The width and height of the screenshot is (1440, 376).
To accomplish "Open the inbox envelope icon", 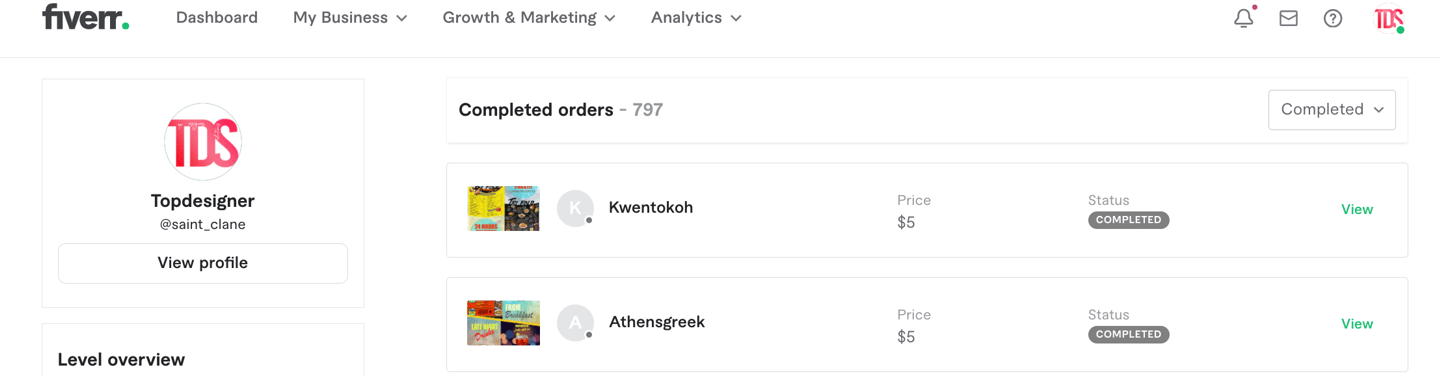I will 1288,18.
